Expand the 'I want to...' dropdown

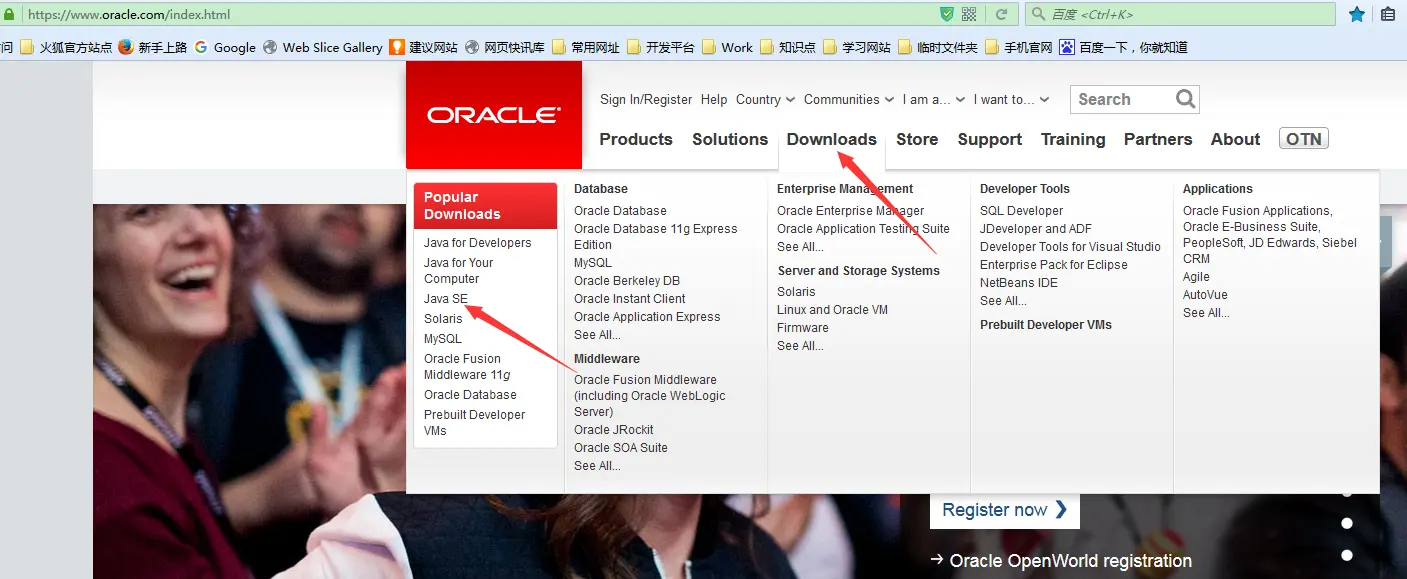tap(1012, 99)
